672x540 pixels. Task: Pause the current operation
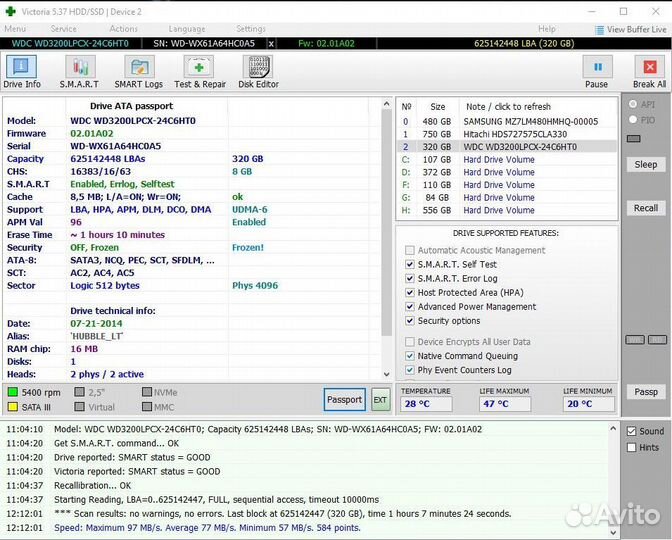596,71
